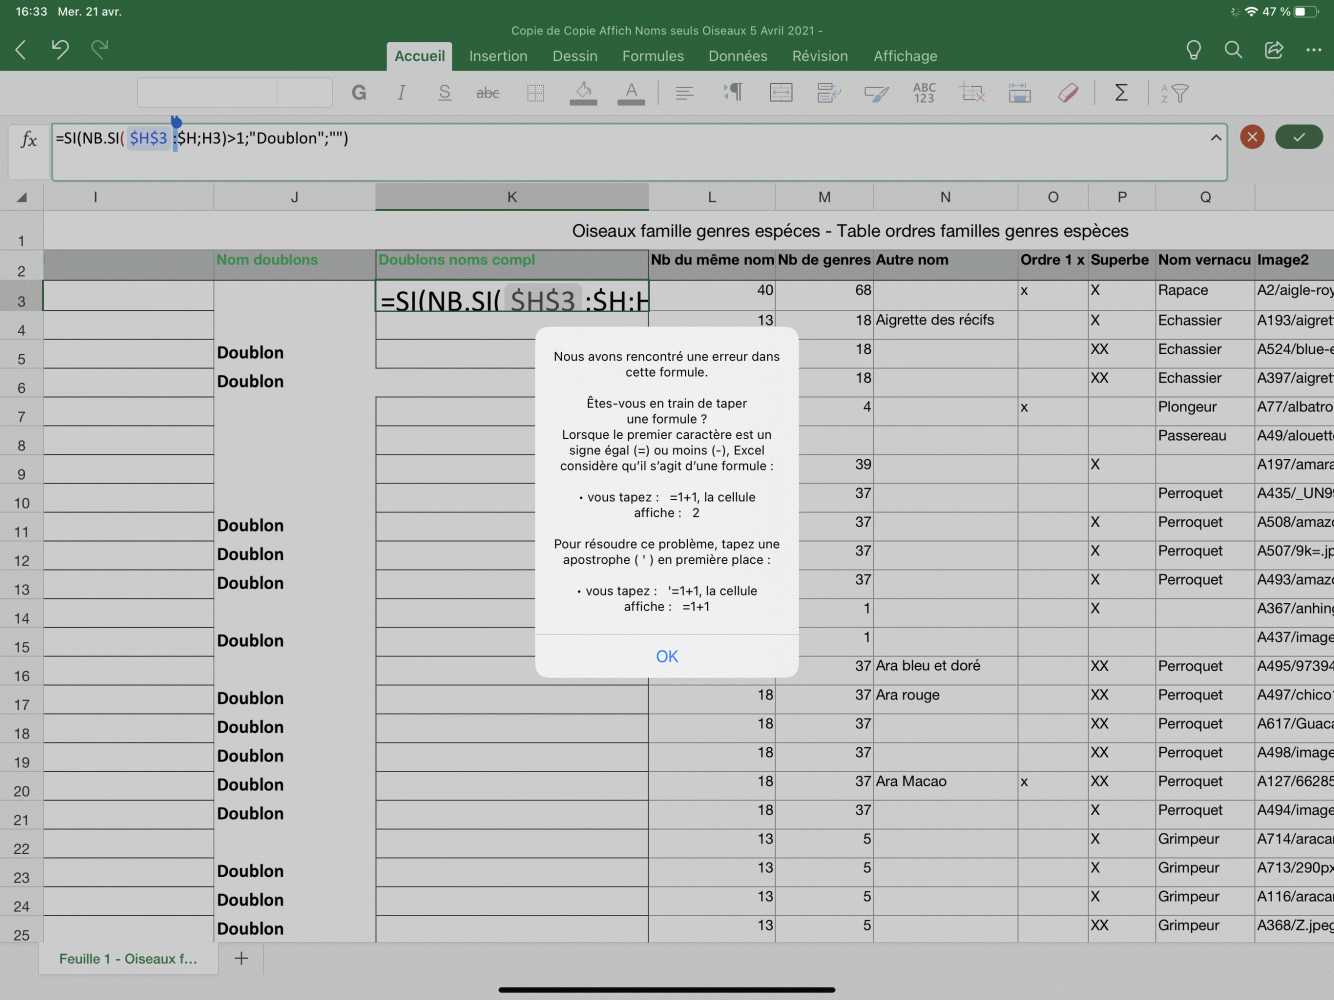This screenshot has height=1000, width=1334.
Task: Open the share icon in title bar
Action: 1274,50
